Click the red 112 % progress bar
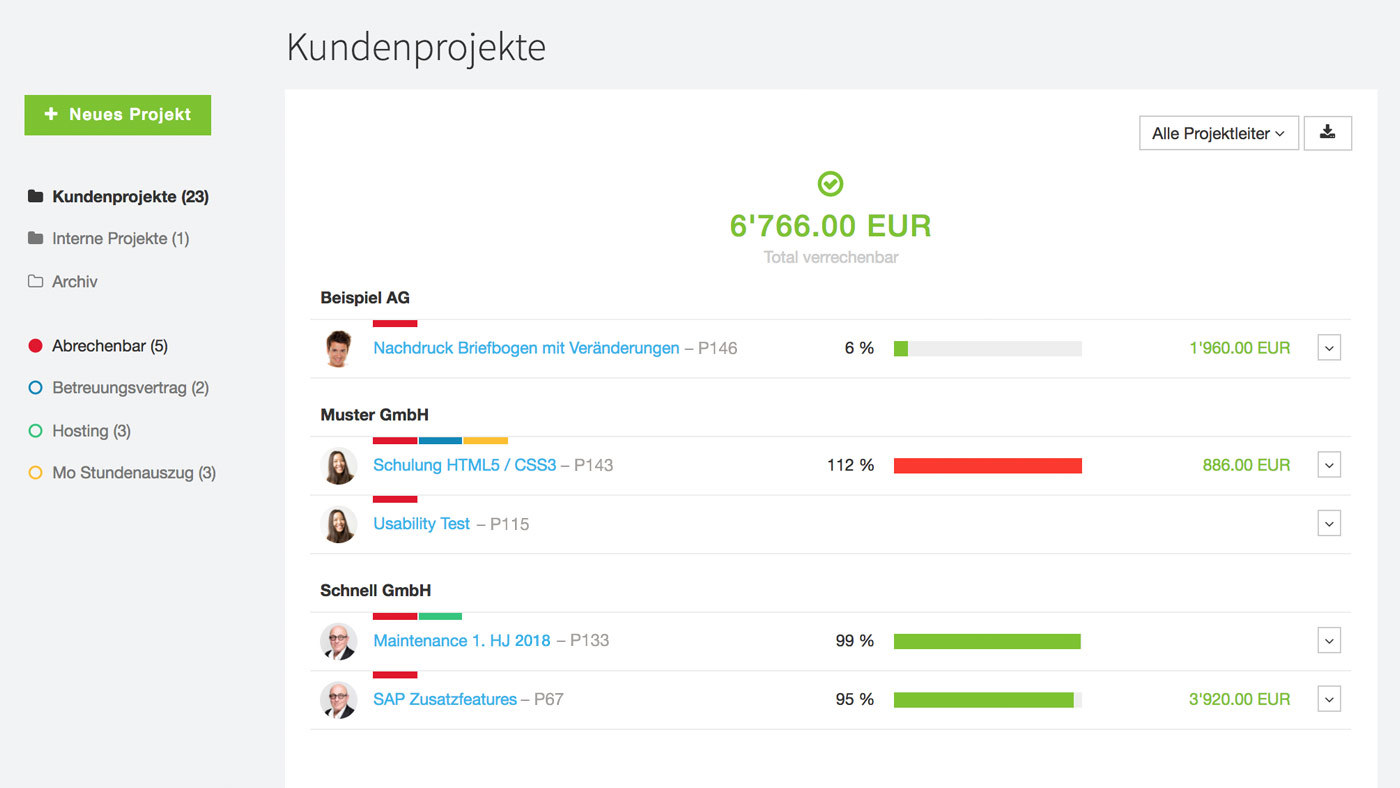This screenshot has height=788, width=1400. (x=987, y=466)
